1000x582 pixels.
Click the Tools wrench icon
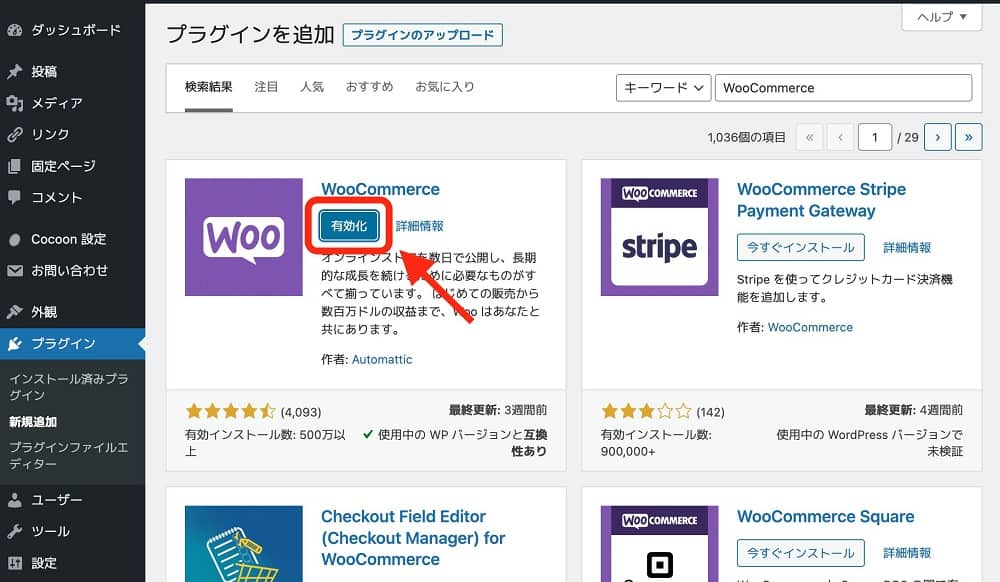(15, 531)
